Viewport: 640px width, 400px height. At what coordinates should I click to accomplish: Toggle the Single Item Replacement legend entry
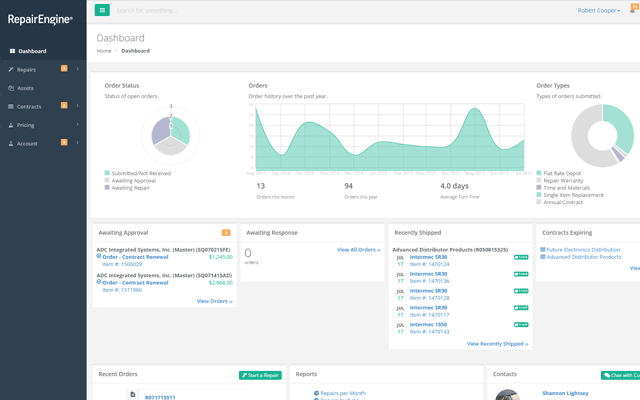click(x=570, y=195)
